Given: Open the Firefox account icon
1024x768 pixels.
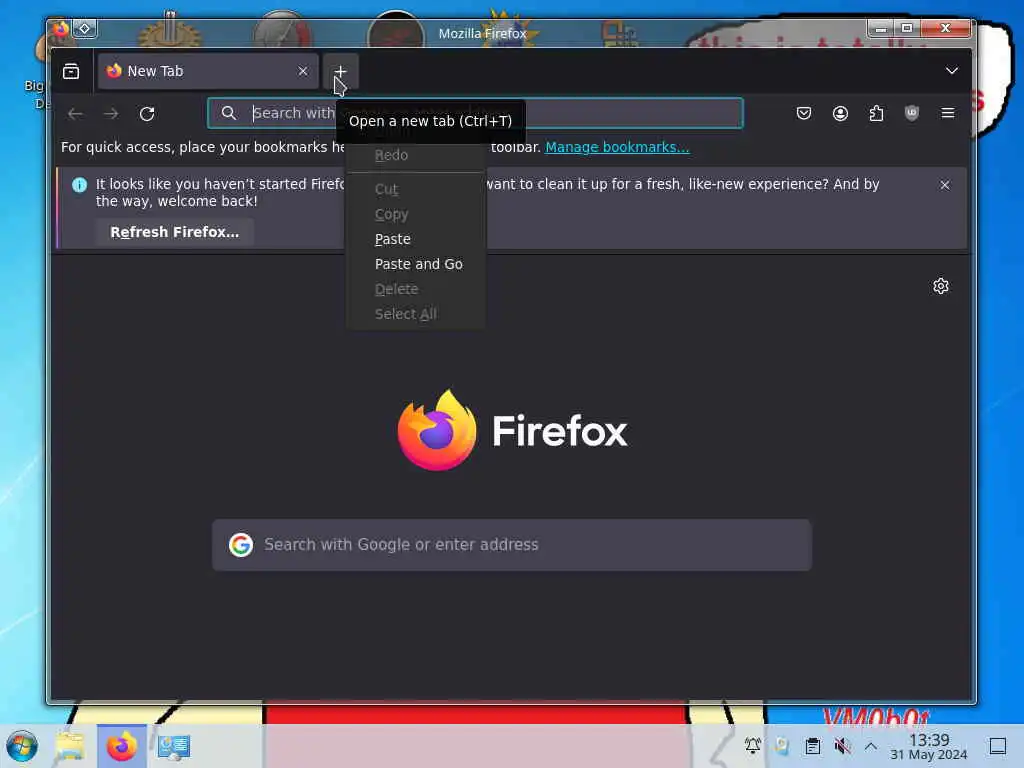Looking at the screenshot, I should tap(840, 113).
